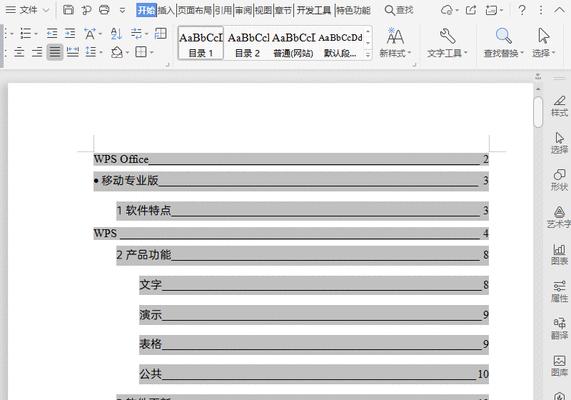
Task: Open the 开发工具 tab
Action: coord(314,10)
